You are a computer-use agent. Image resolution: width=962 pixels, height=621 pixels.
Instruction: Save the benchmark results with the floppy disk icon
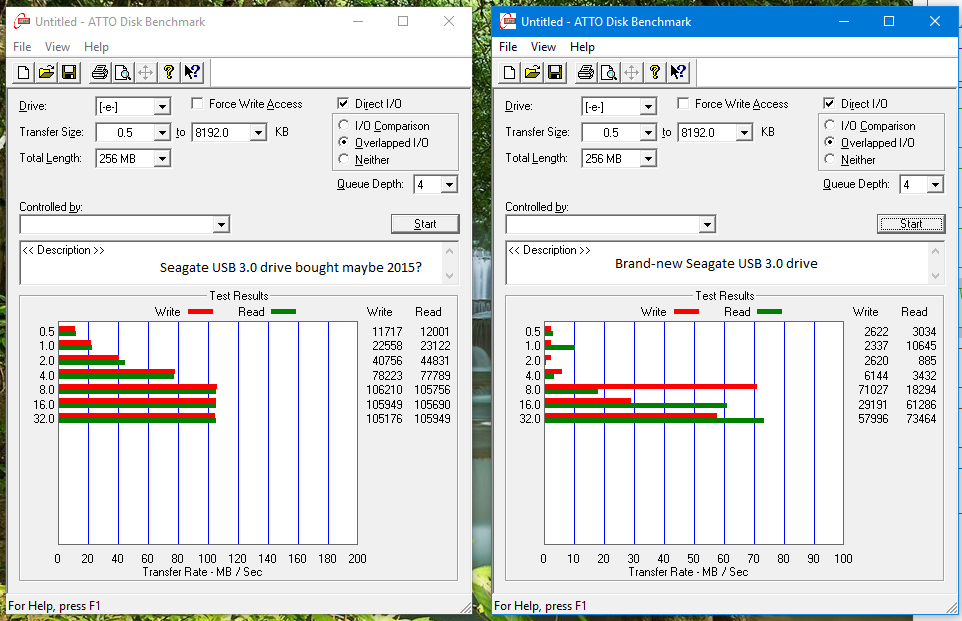click(x=69, y=71)
